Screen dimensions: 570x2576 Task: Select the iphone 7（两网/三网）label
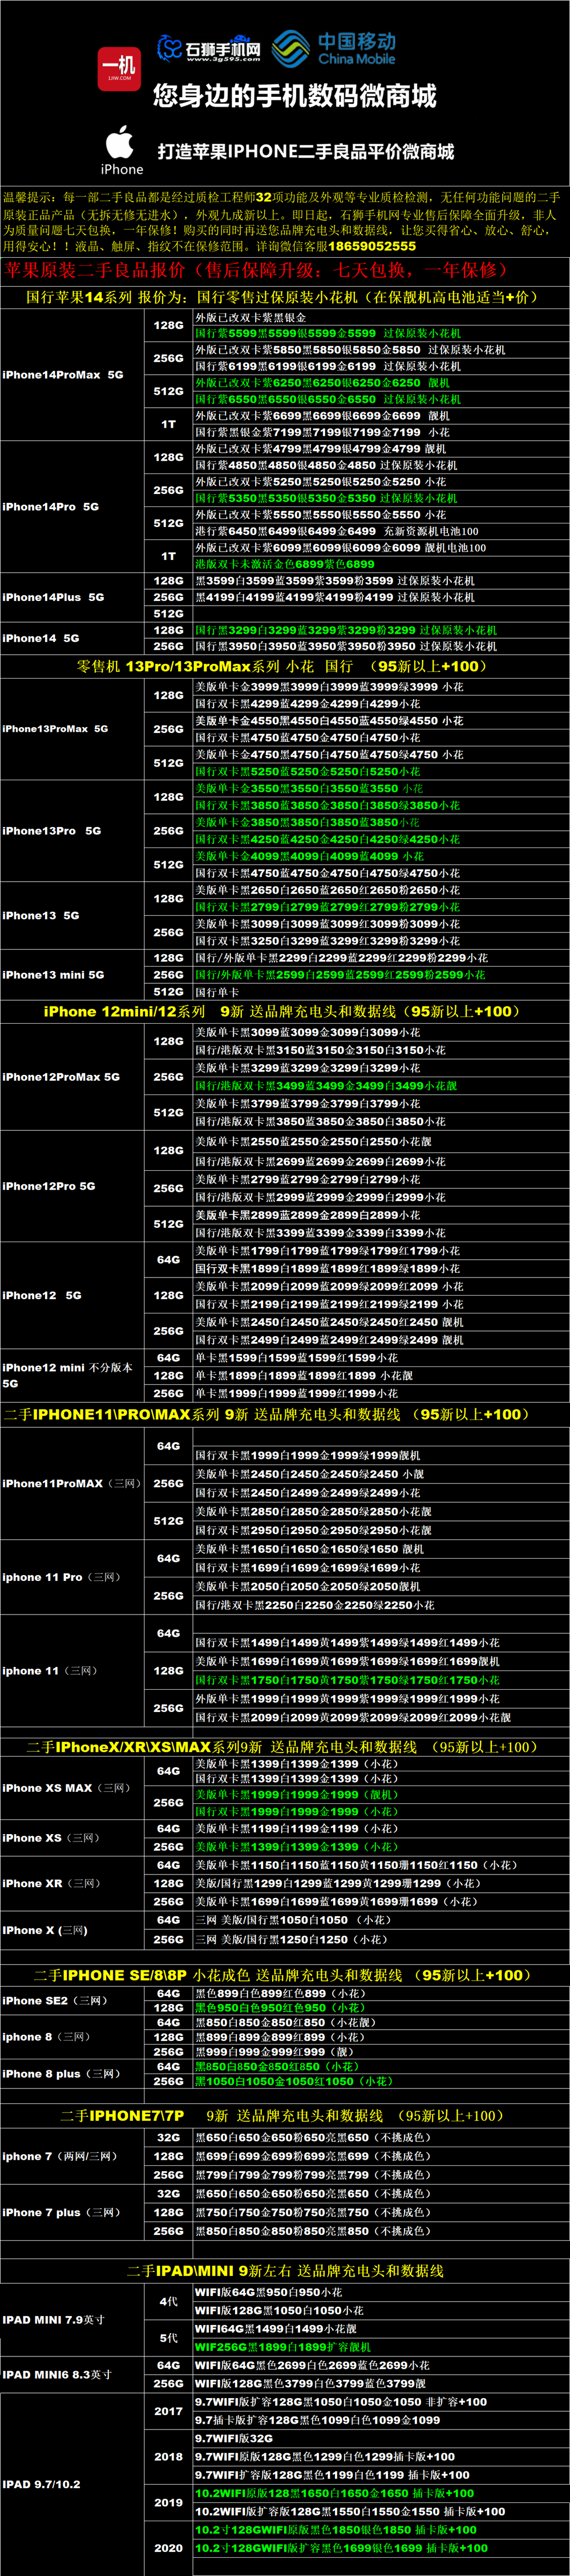(x=60, y=2156)
